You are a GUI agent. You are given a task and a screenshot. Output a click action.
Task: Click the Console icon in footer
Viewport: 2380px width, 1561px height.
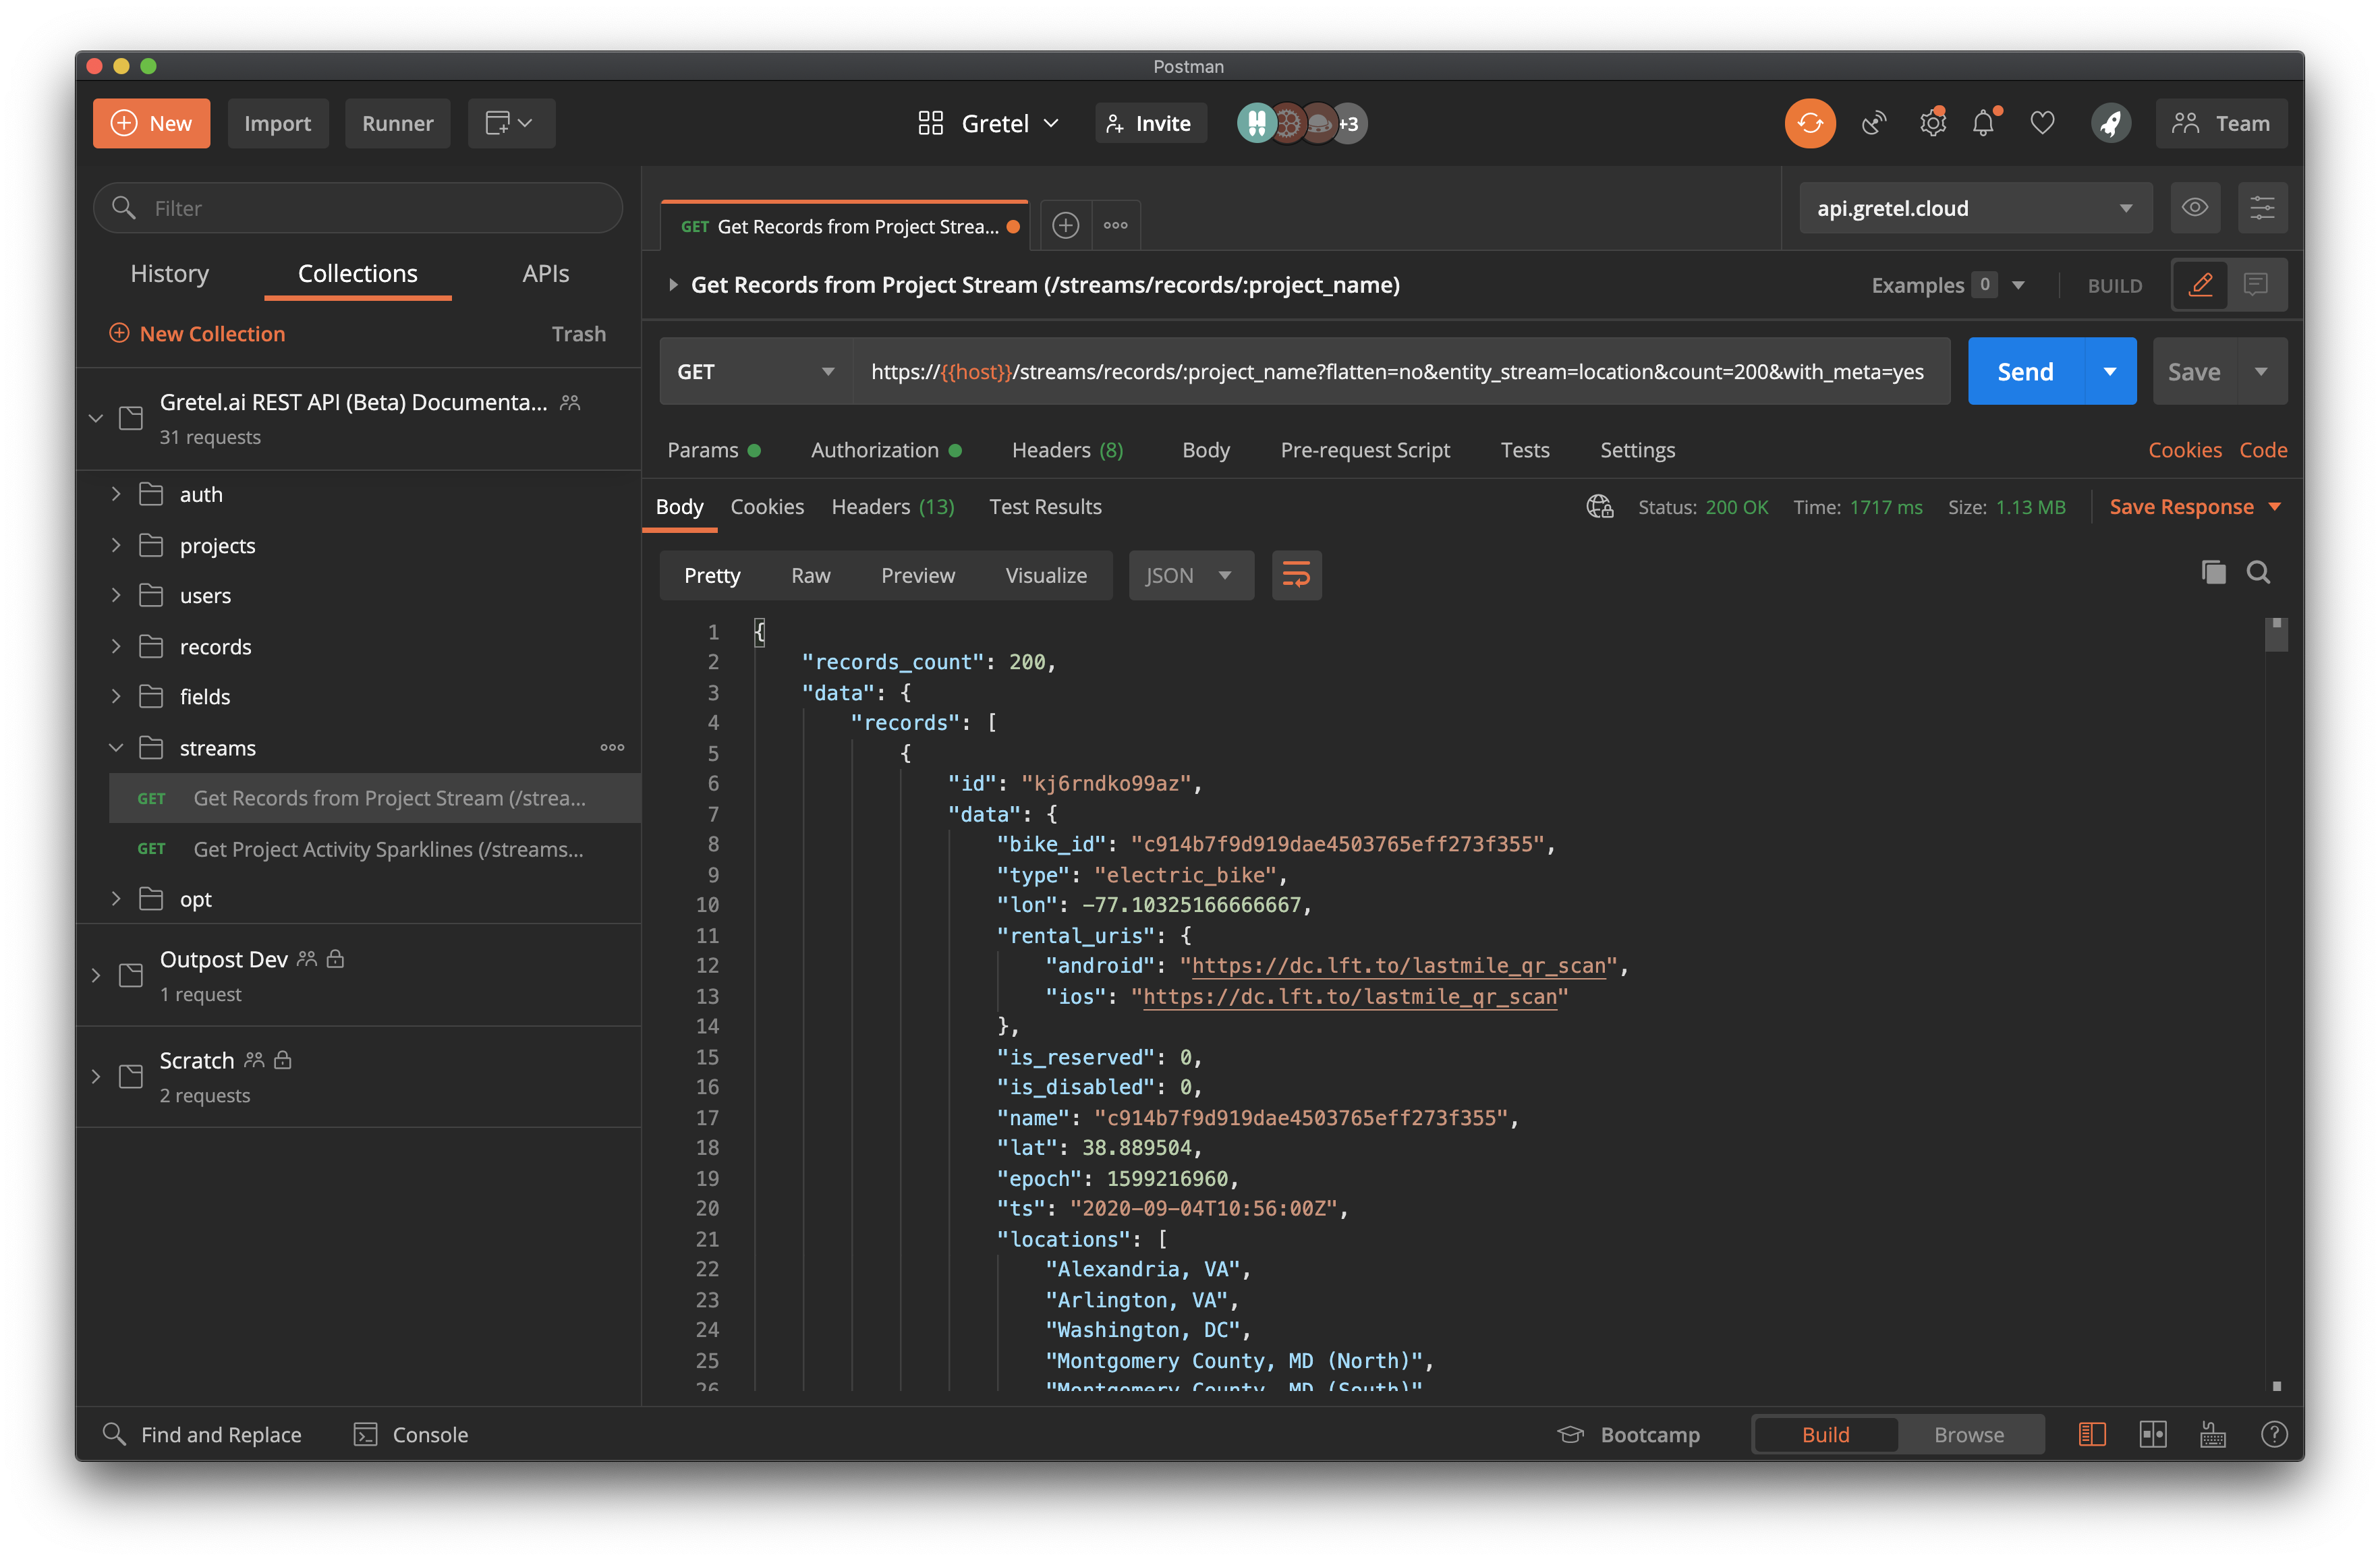[365, 1434]
